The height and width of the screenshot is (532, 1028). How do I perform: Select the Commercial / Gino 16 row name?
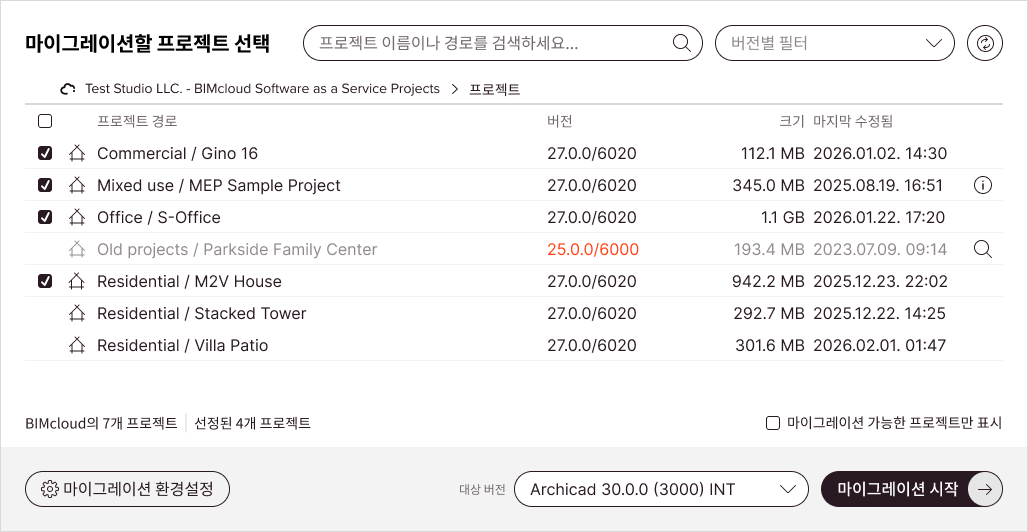pos(178,153)
